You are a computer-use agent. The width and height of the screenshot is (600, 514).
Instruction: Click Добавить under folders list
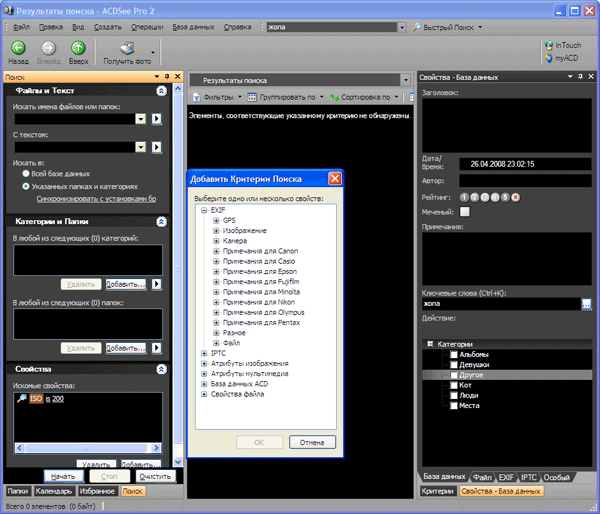point(126,348)
